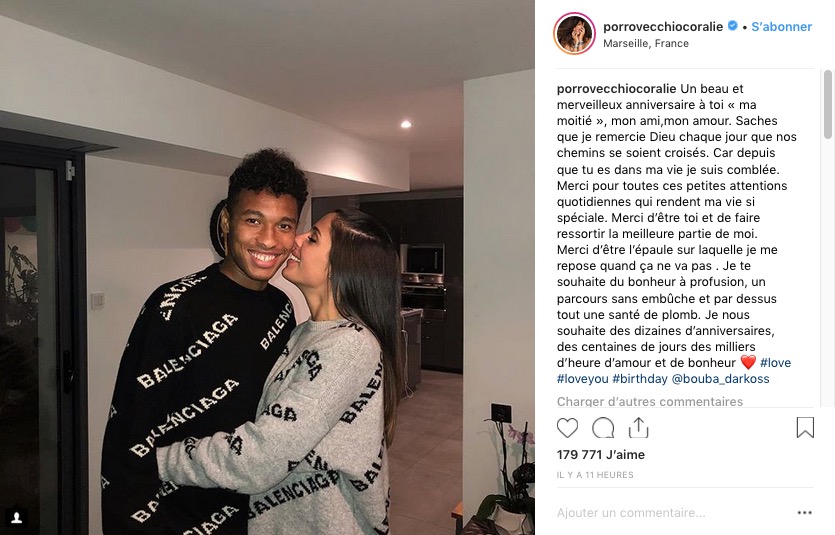
Task: Visit the @bouba_darkoss mention
Action: (x=721, y=379)
